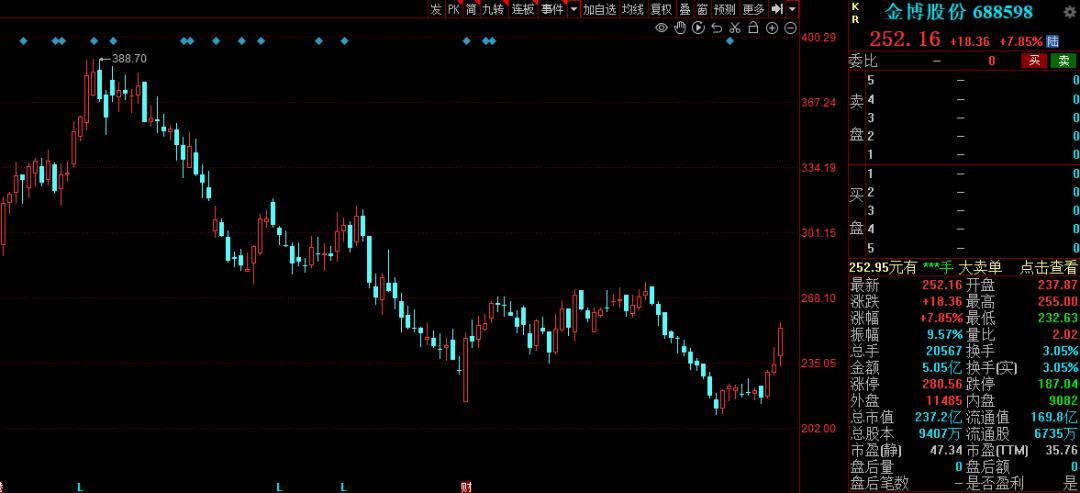Click the 金额 5.05亿 value
The height and width of the screenshot is (493, 1080).
pos(942,368)
